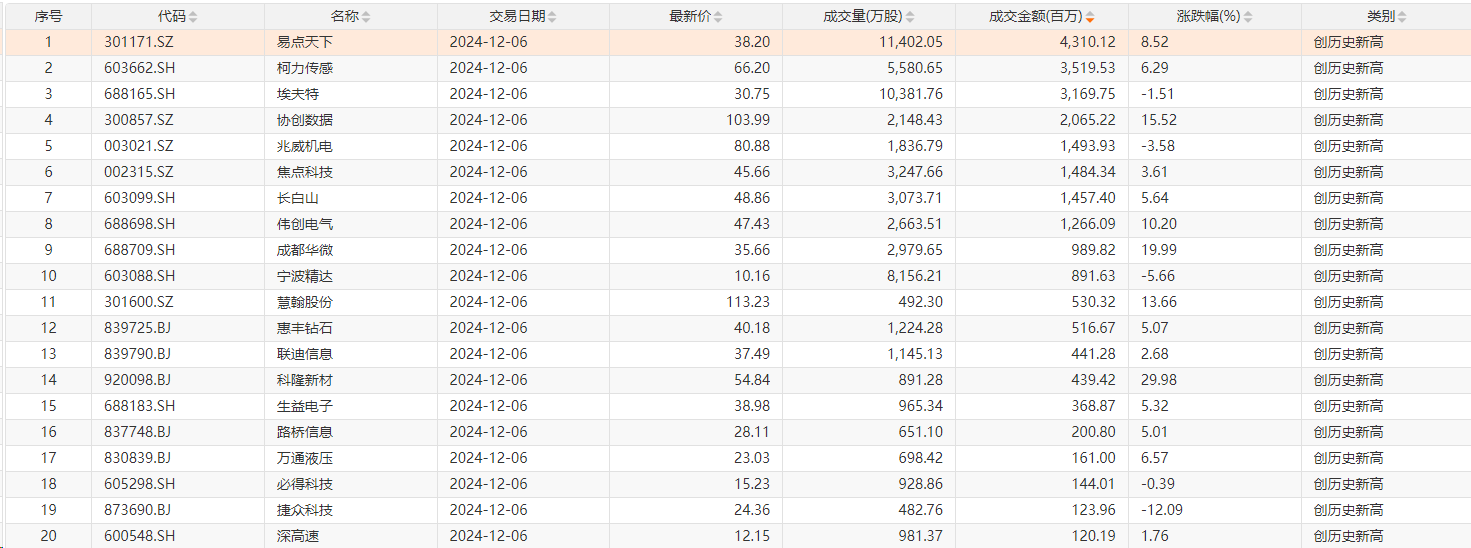Toggle sorting on the 交易日期 sort icon
The image size is (1471, 548).
click(553, 17)
